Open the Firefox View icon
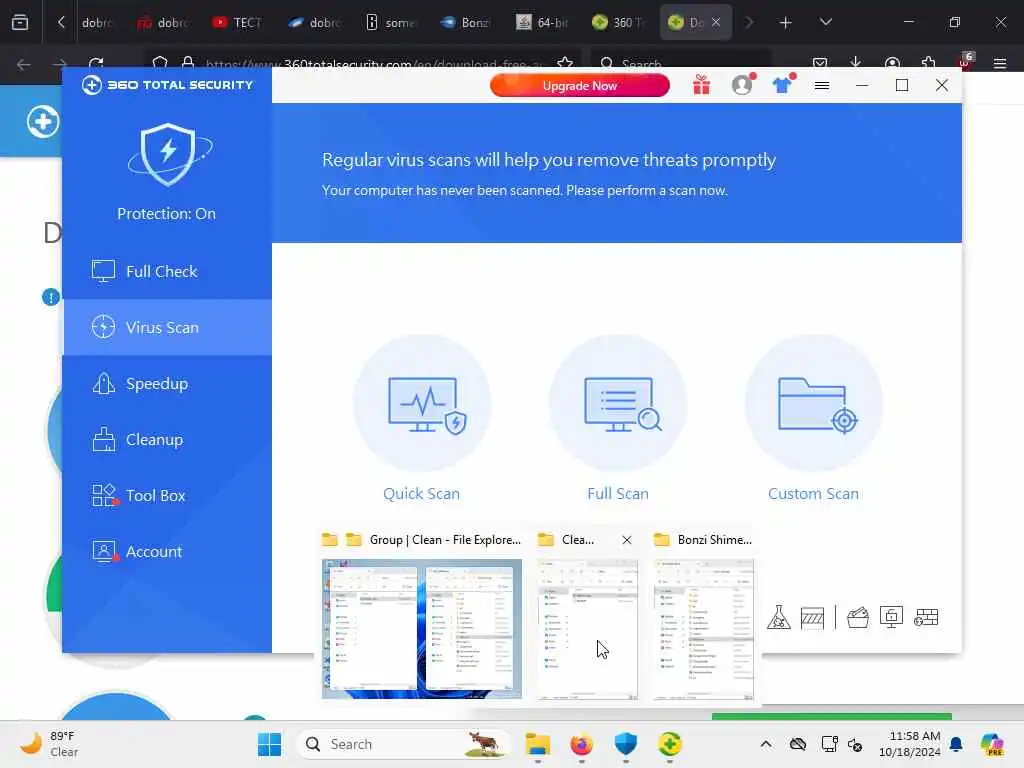This screenshot has height=768, width=1024. click(20, 22)
